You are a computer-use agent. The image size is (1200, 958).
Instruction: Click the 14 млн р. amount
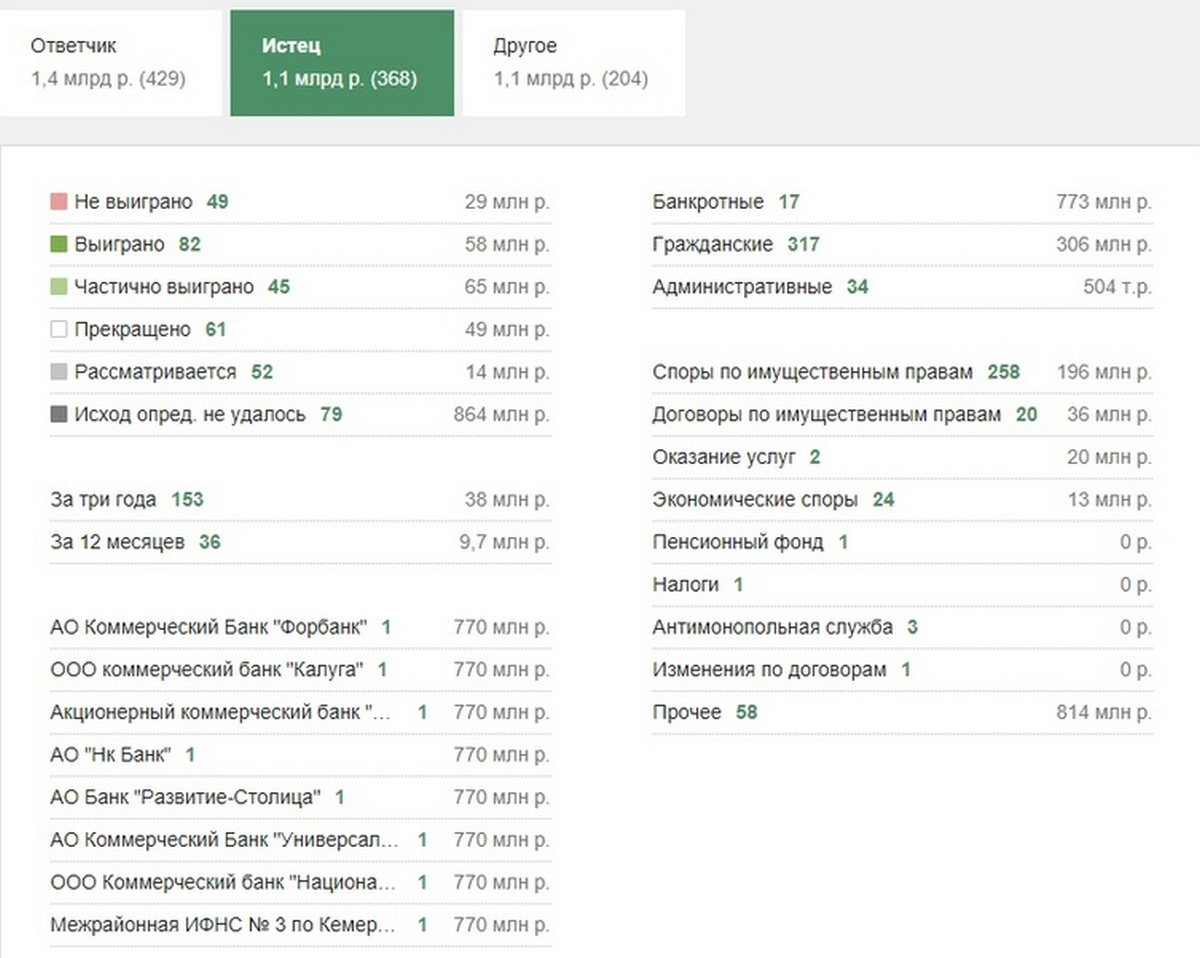(507, 372)
